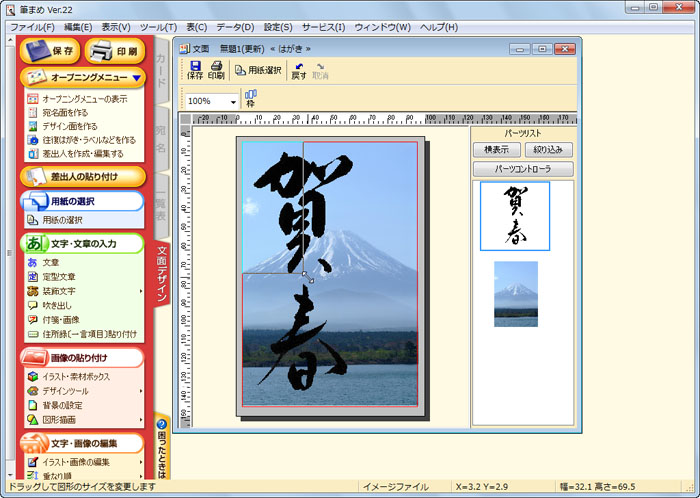This screenshot has height=498, width=700.
Task: Click the large 印刷 (Print) button in sidebar
Action: [x=115, y=50]
